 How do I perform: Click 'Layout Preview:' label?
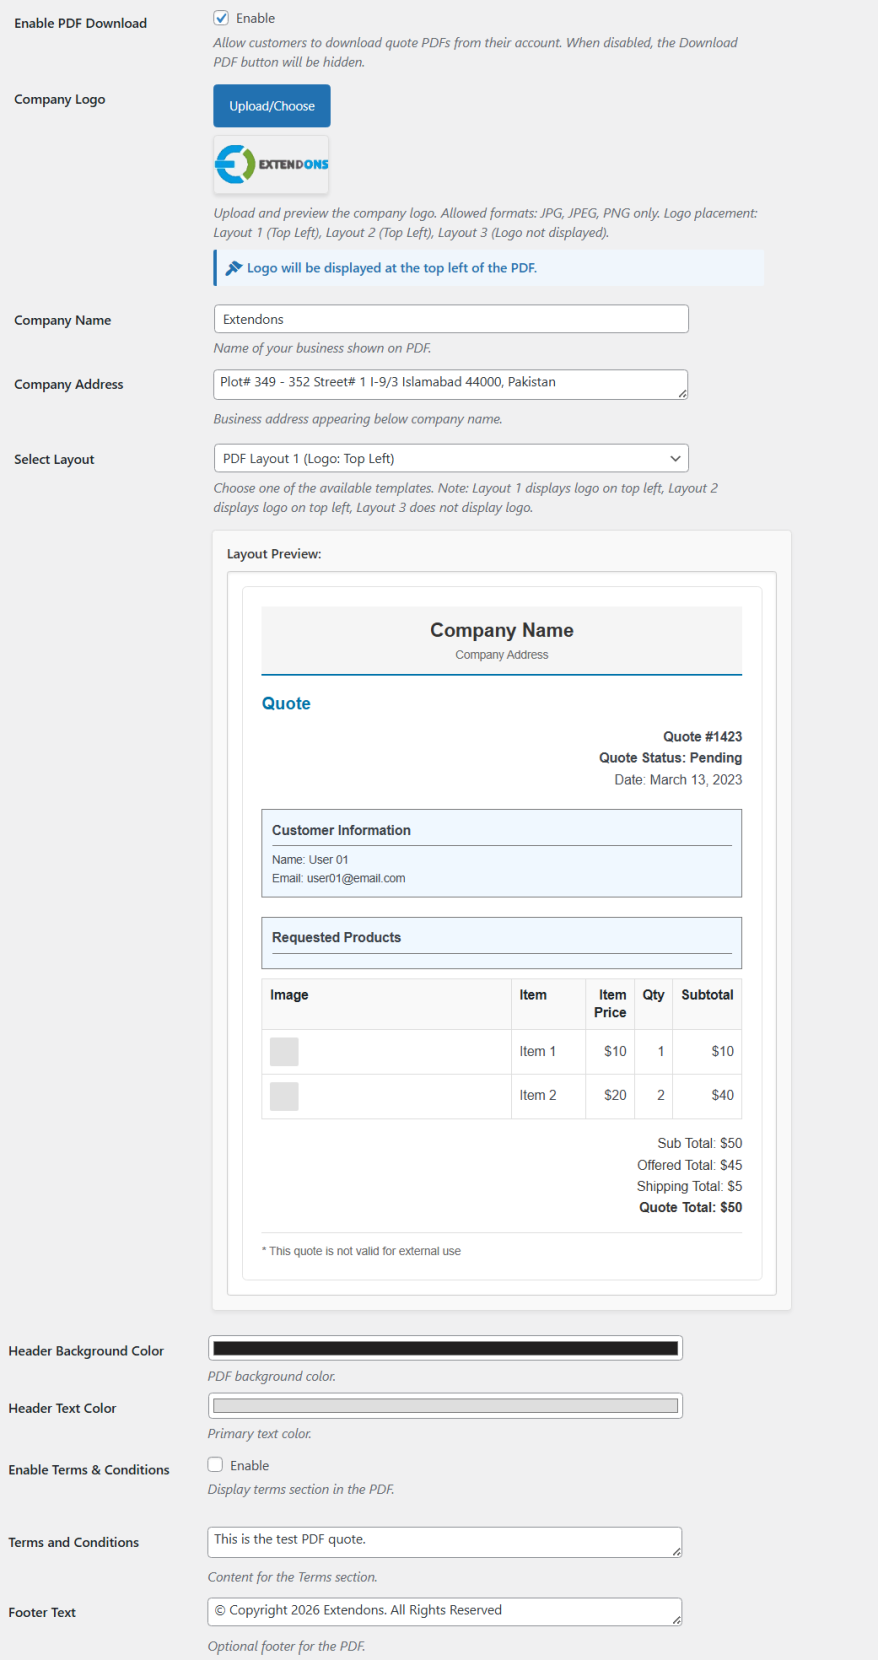click(x=274, y=554)
